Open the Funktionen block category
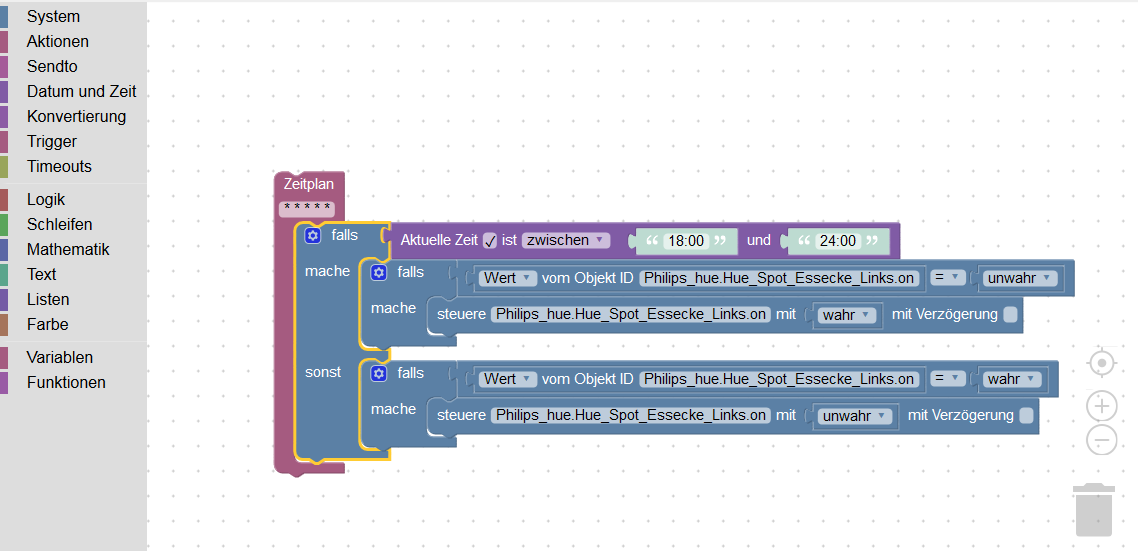Image resolution: width=1138 pixels, height=551 pixels. (x=73, y=382)
